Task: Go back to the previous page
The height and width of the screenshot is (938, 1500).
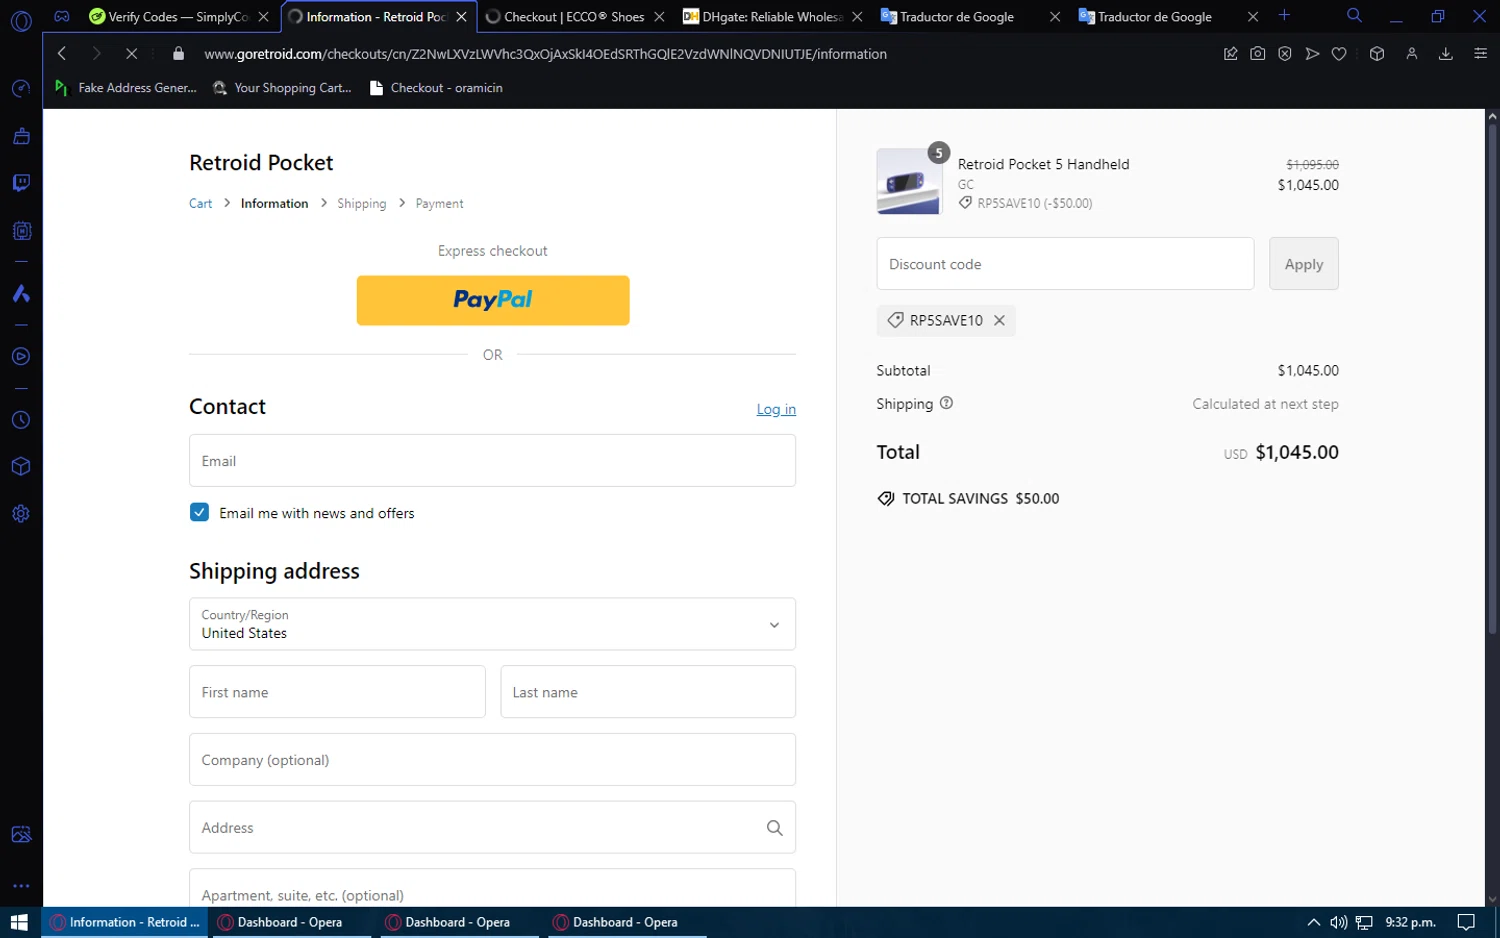Action: point(62,54)
